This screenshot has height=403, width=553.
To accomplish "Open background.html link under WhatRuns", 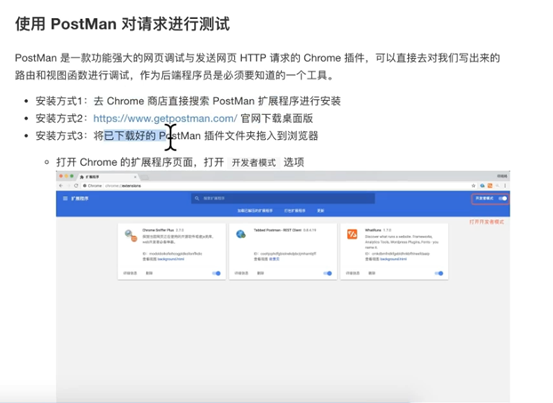I will (393, 259).
